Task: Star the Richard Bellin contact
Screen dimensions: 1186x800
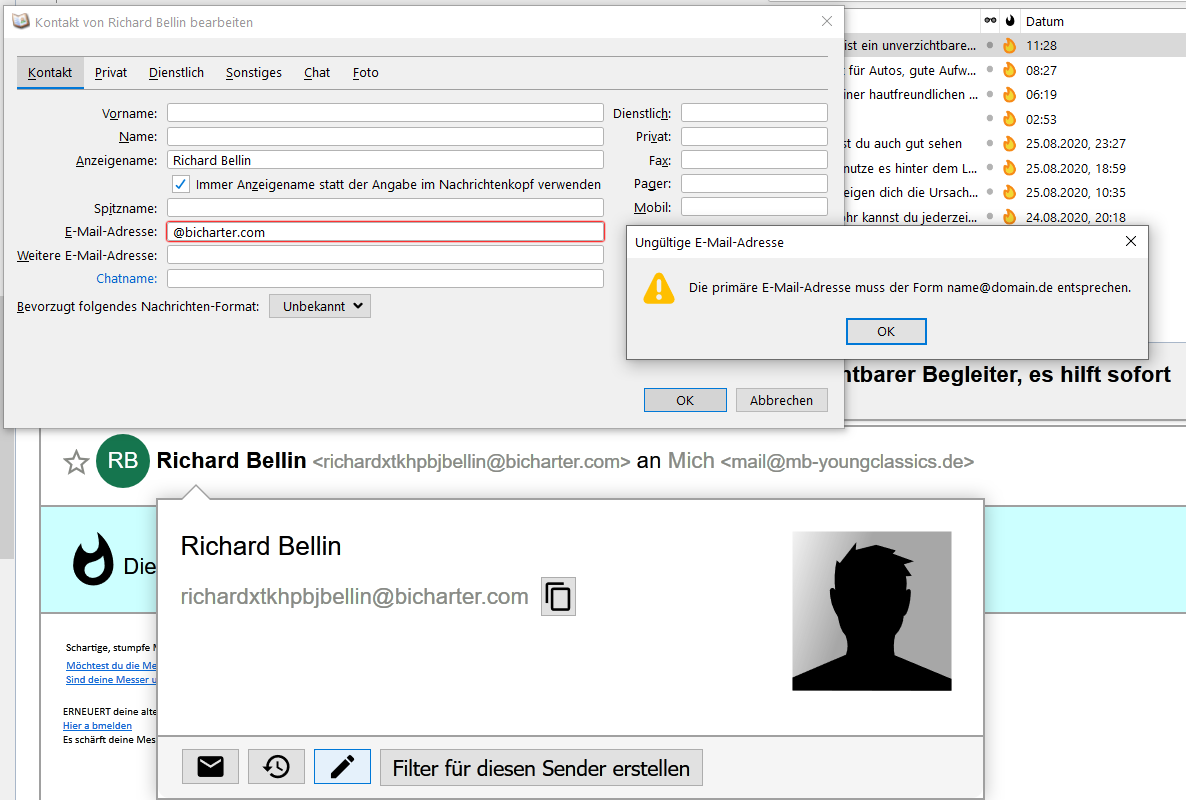Action: [x=76, y=461]
